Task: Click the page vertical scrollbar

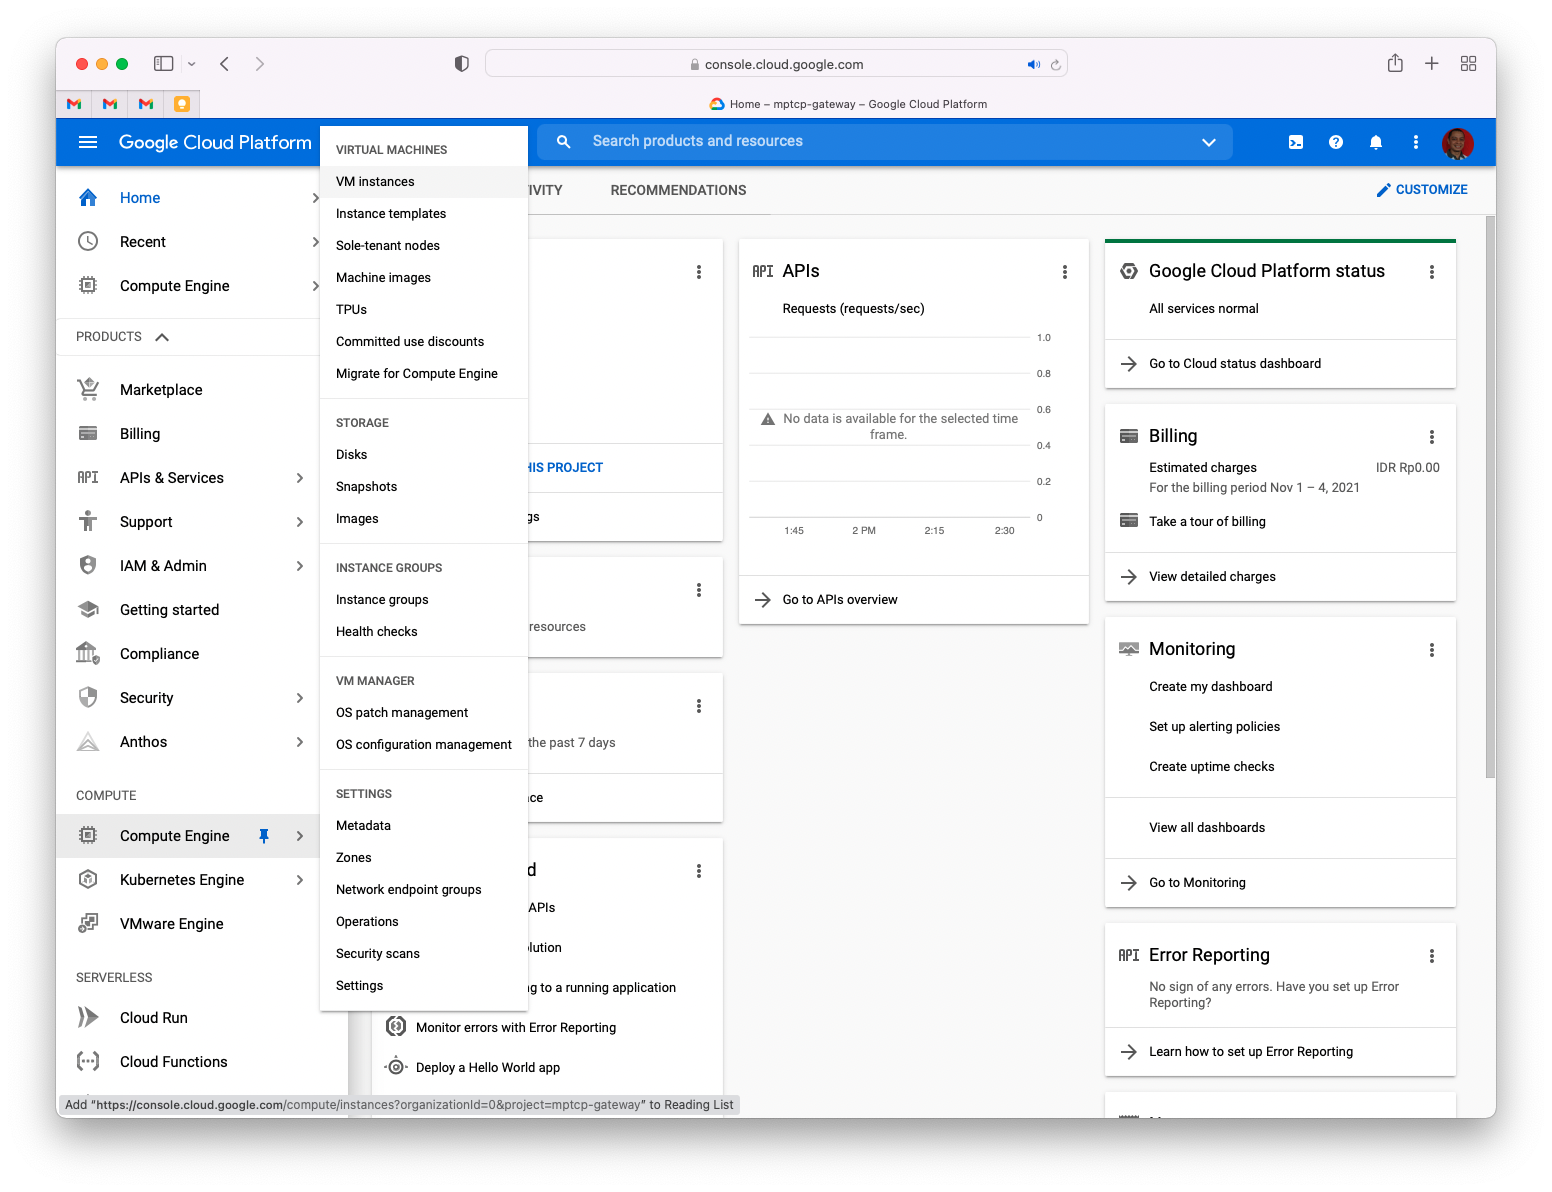Action: pos(1490,497)
